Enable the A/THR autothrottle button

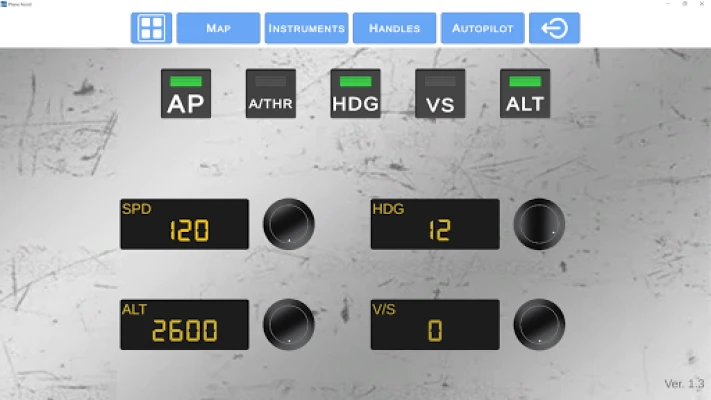coord(270,94)
